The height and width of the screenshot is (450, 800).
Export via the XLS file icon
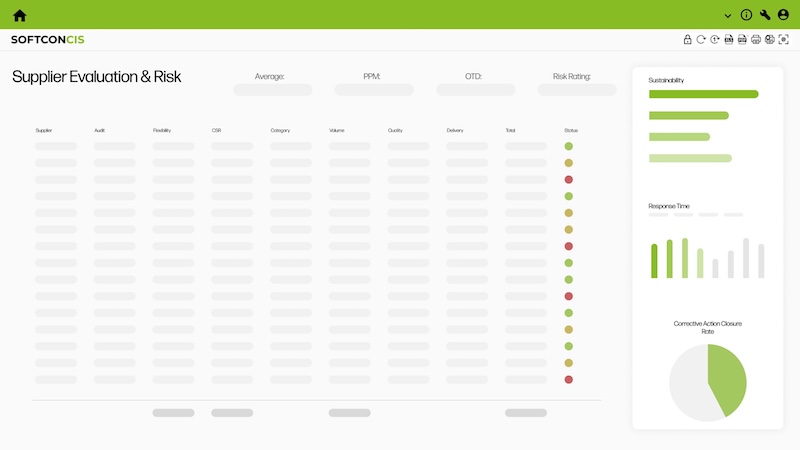tap(729, 39)
